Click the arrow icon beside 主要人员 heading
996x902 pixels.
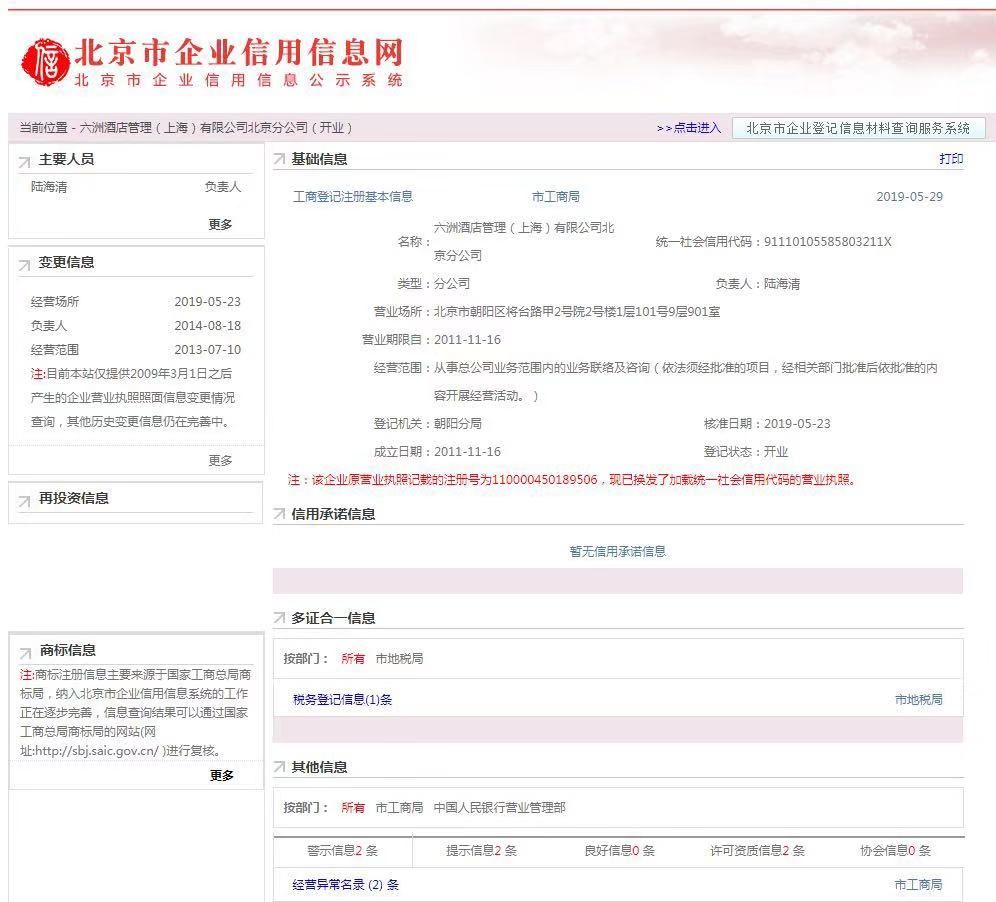click(x=25, y=162)
